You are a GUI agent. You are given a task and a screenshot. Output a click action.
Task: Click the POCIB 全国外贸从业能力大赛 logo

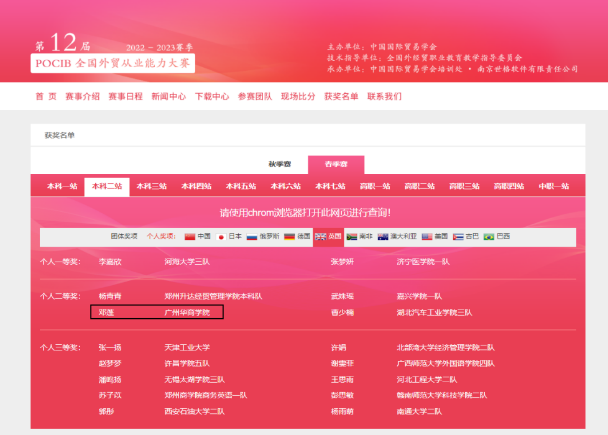coord(112,64)
